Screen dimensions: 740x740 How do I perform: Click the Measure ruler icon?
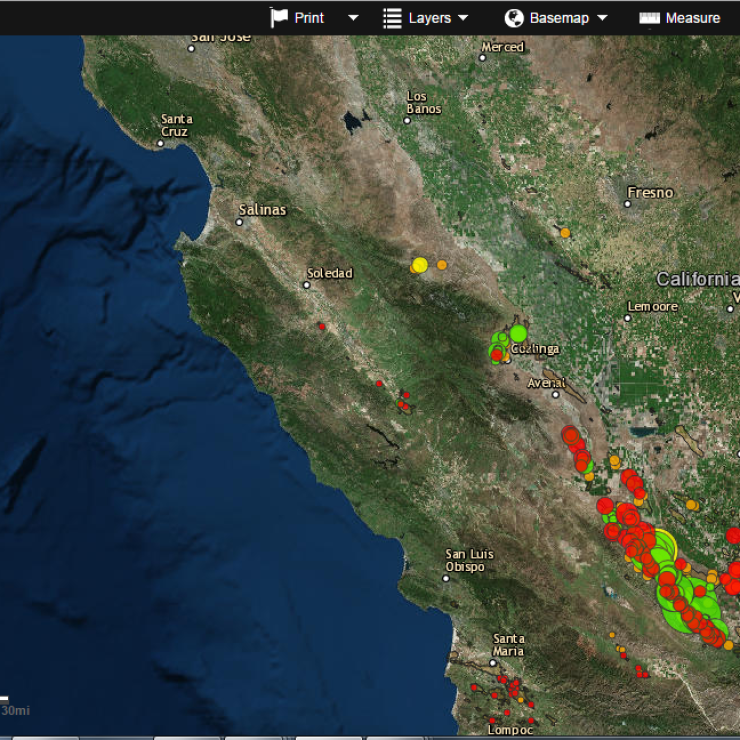(x=650, y=18)
